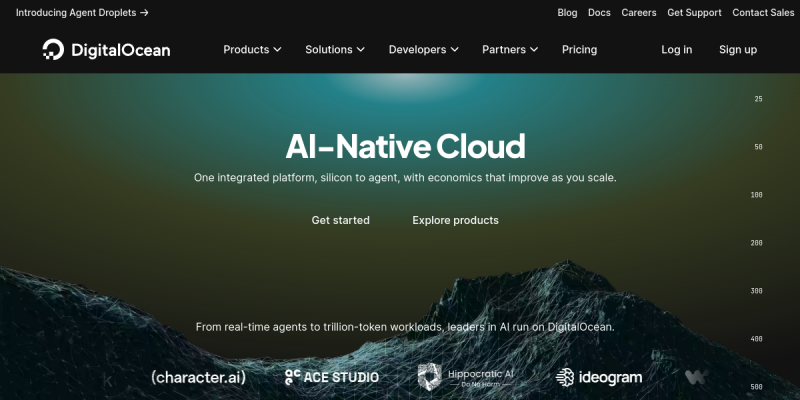Click the Explore products button
This screenshot has width=800, height=400.
(x=455, y=220)
